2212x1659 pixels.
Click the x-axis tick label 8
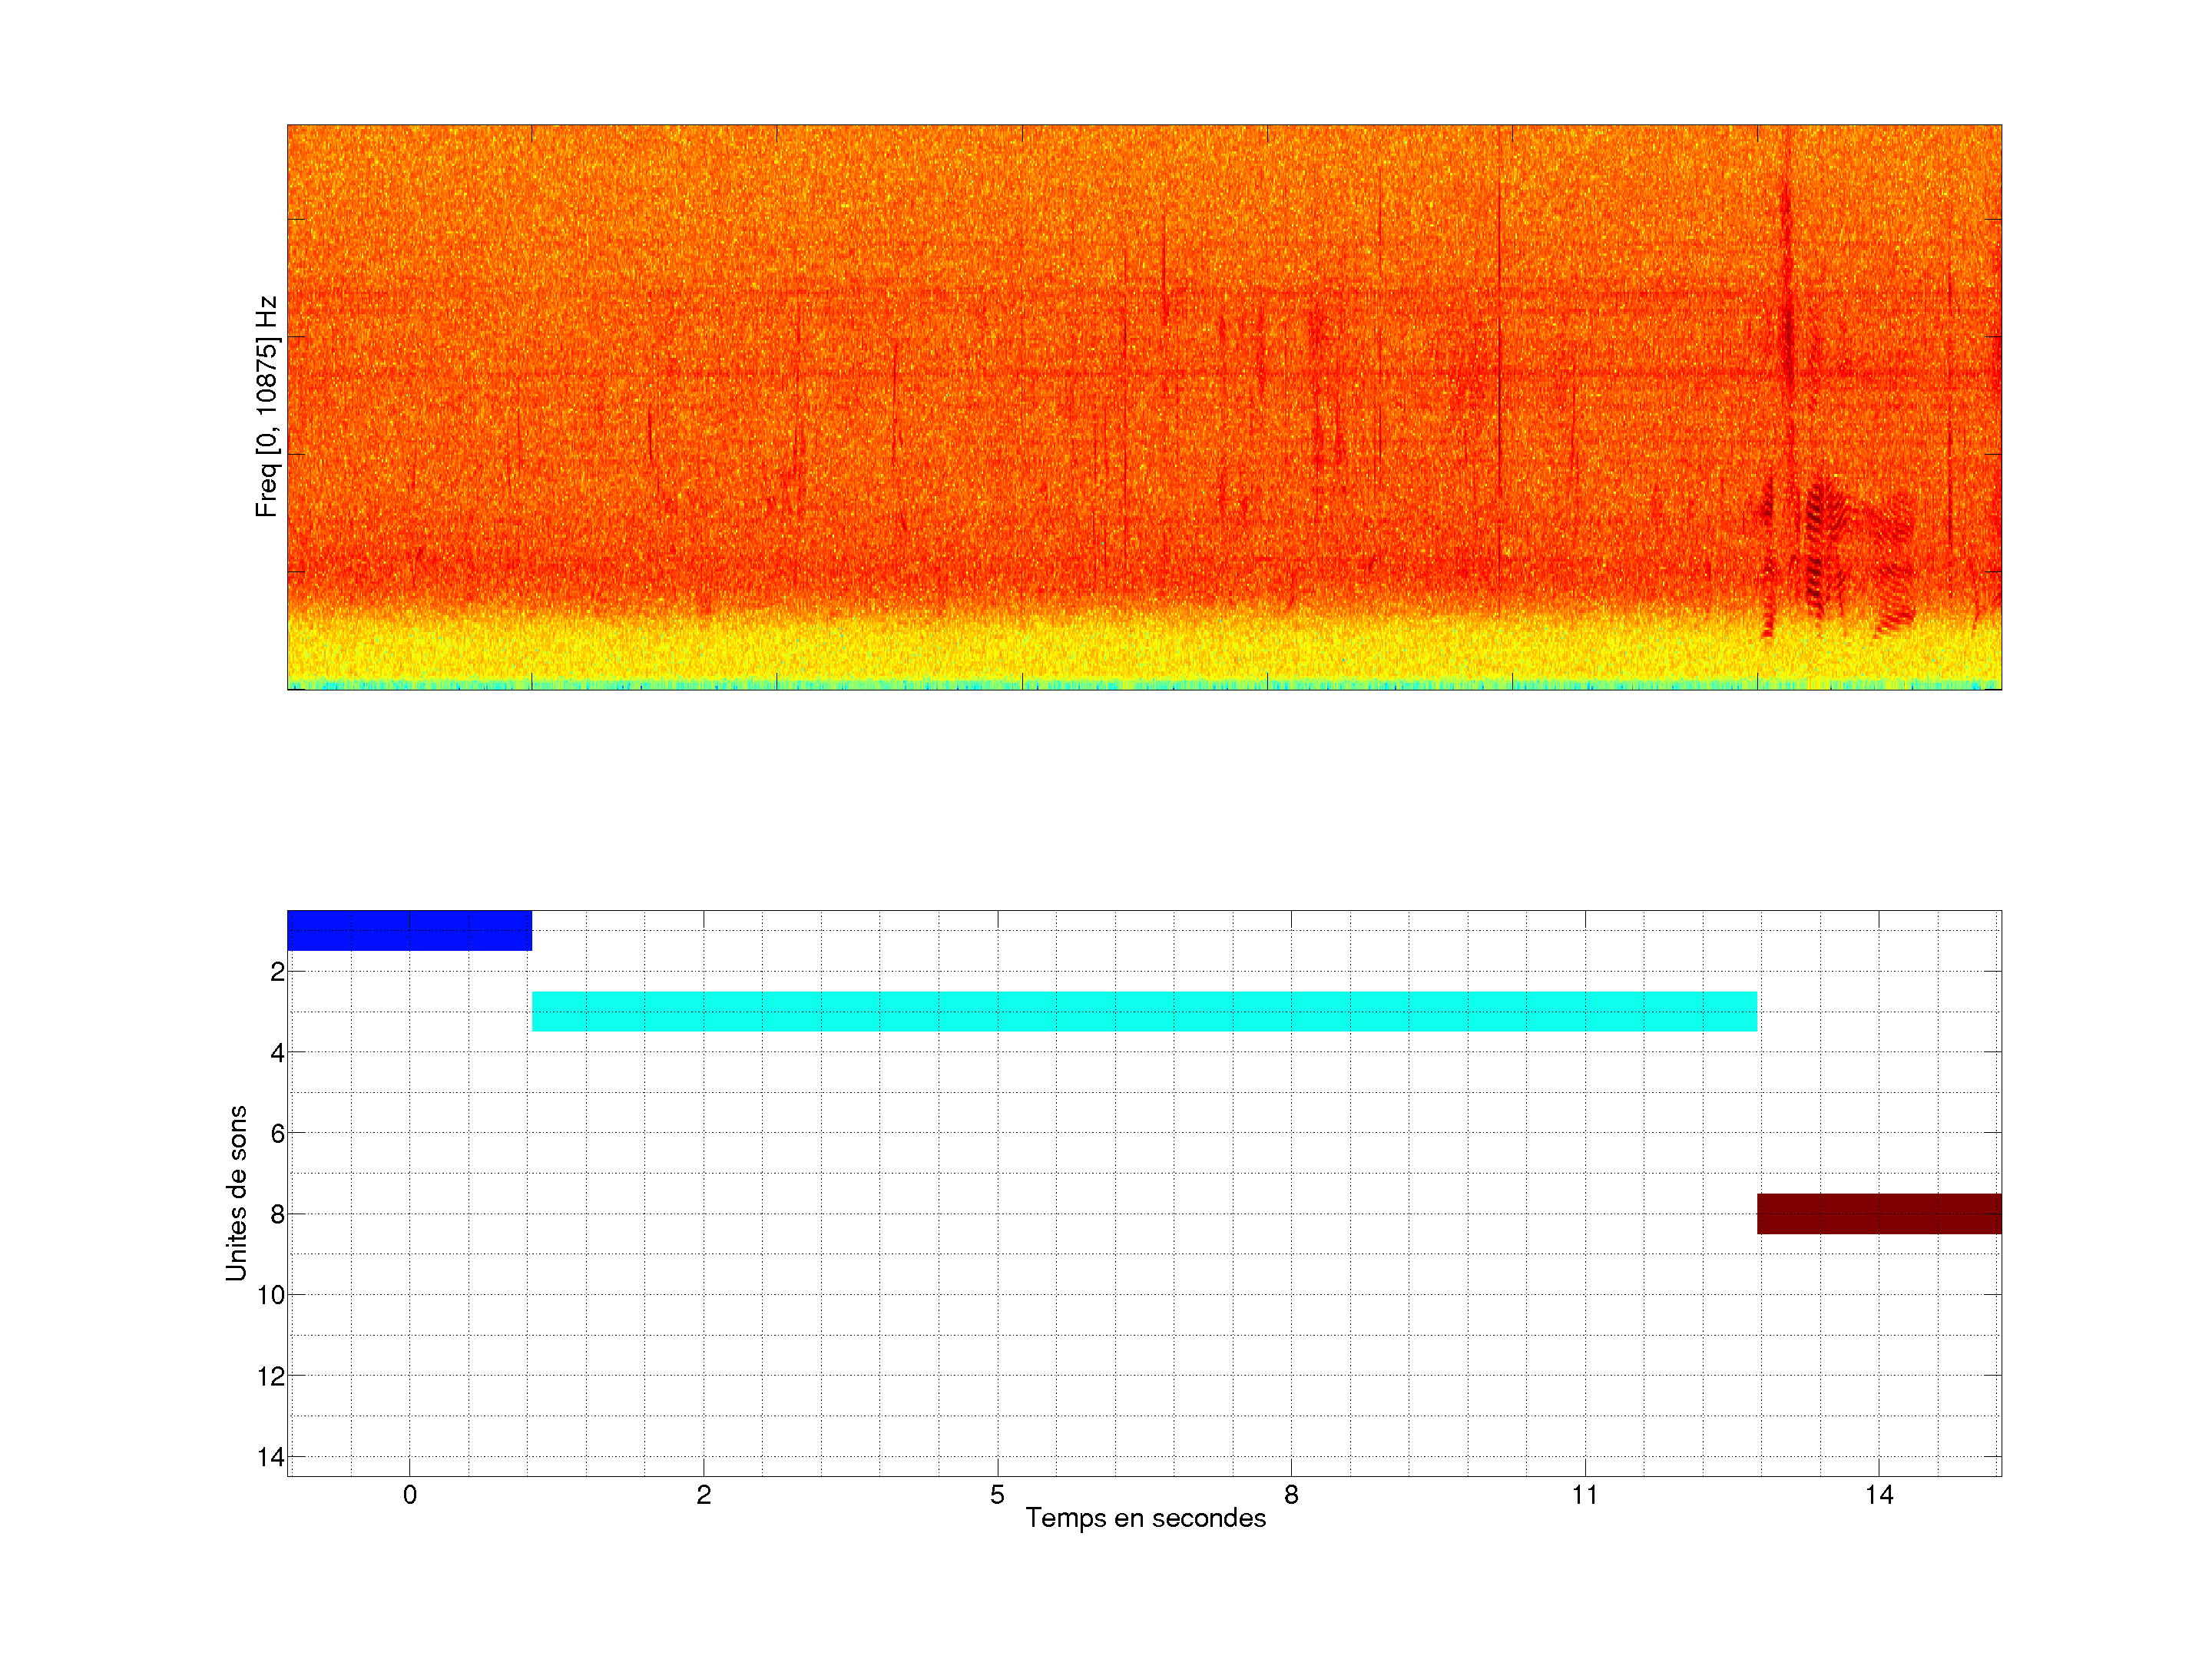[x=1291, y=1495]
